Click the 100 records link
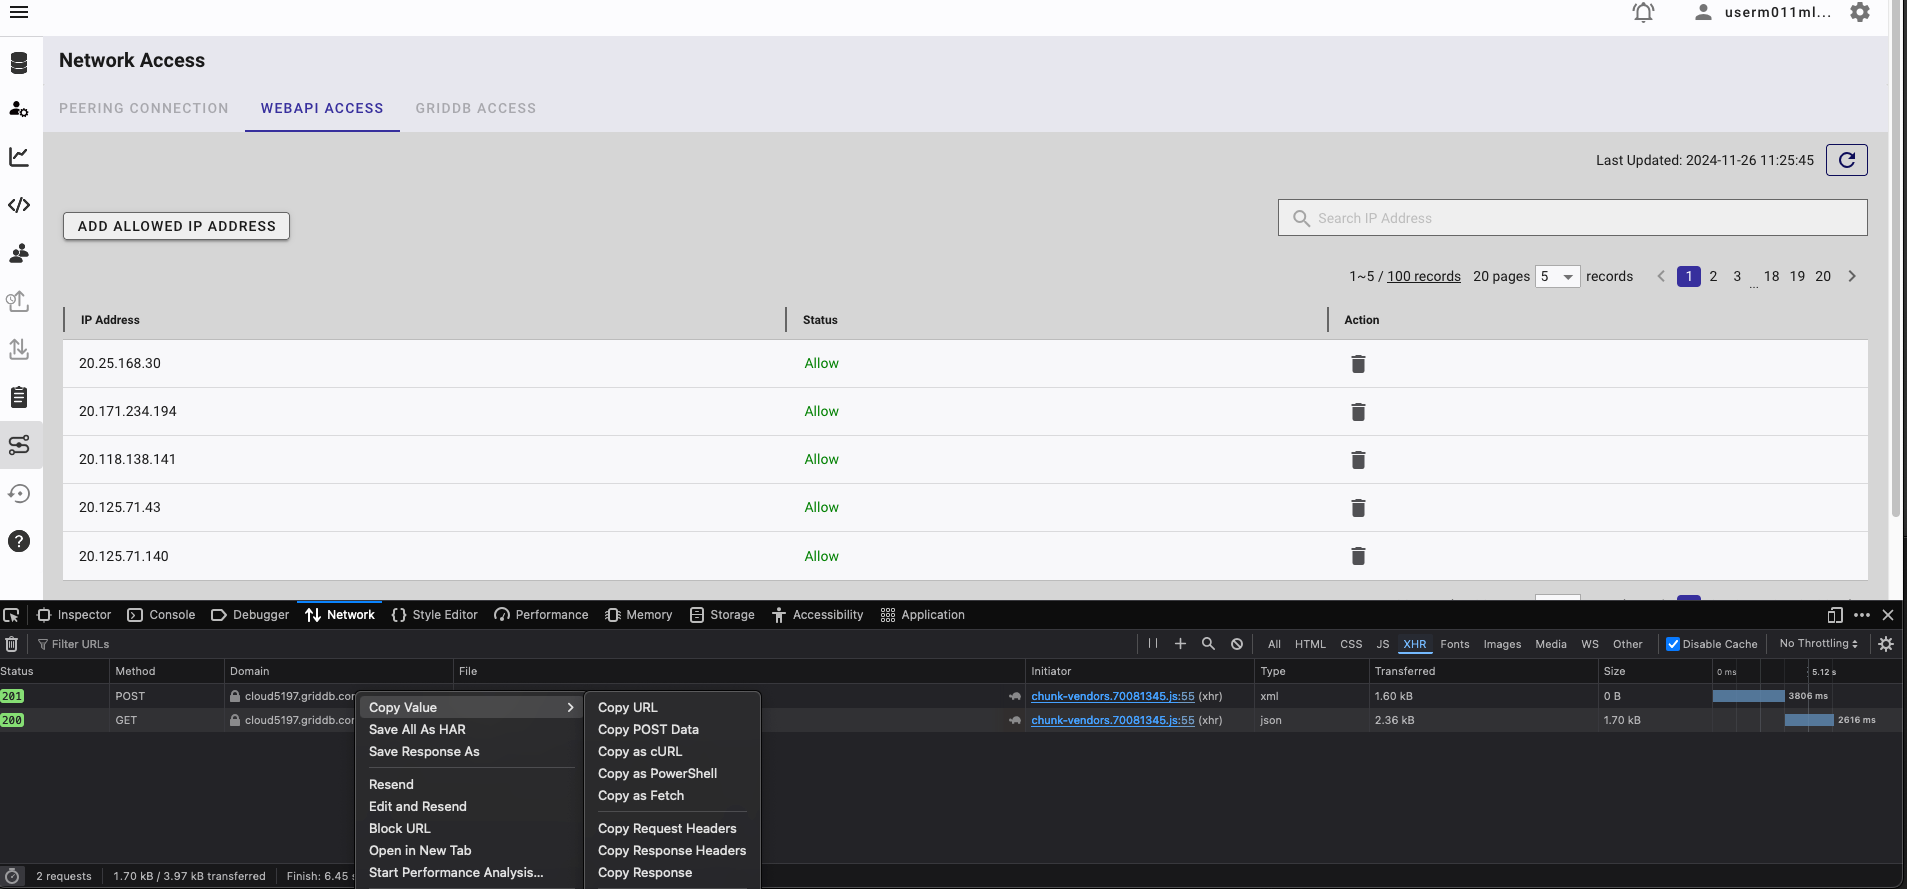 coord(1423,277)
